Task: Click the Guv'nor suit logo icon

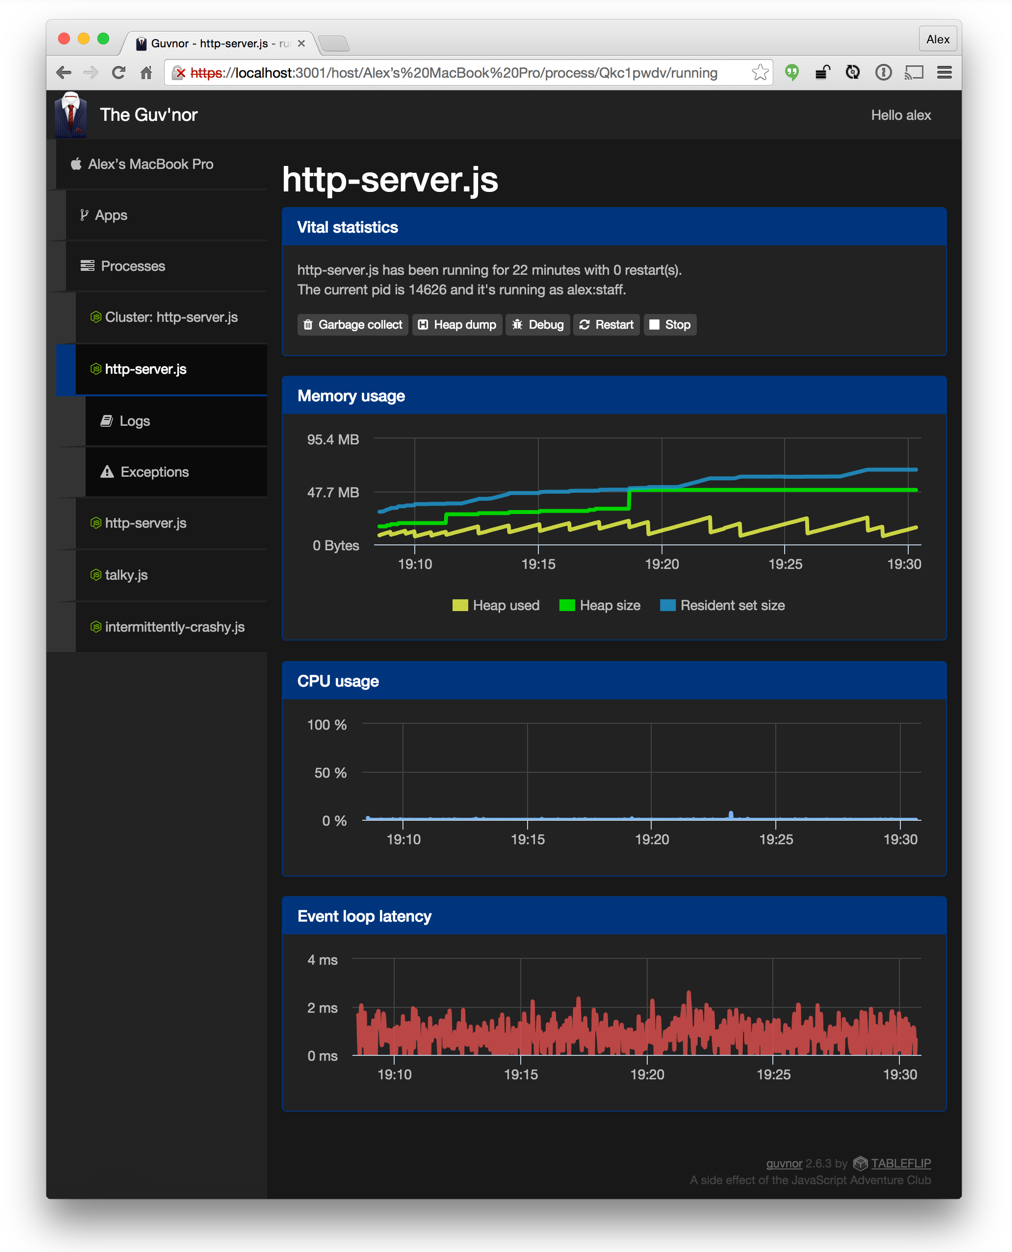Action: tap(71, 115)
